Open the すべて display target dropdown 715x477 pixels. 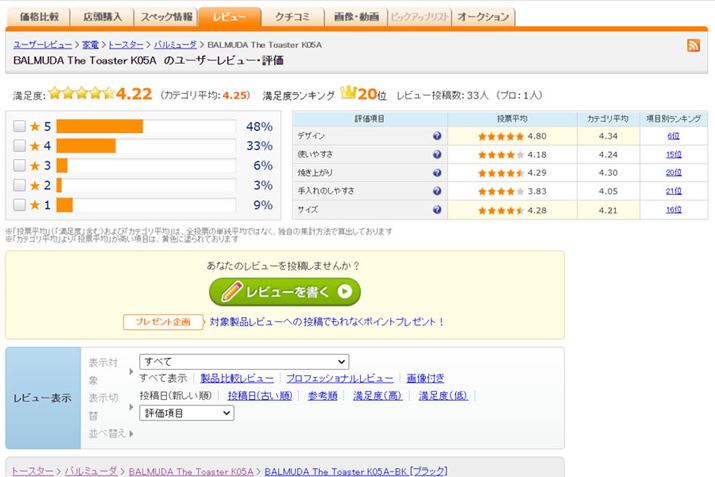[x=244, y=361]
